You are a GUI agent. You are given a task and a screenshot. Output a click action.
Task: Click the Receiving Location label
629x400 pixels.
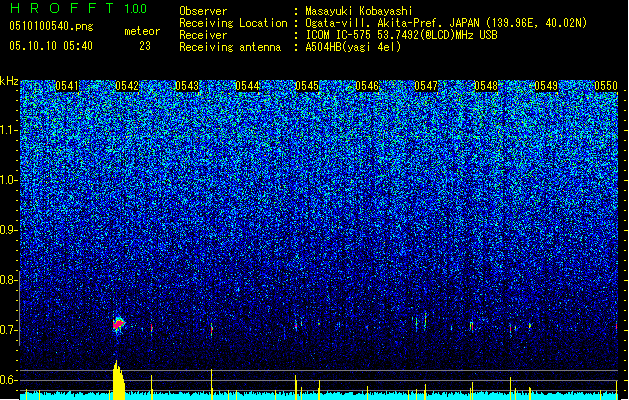pos(233,23)
